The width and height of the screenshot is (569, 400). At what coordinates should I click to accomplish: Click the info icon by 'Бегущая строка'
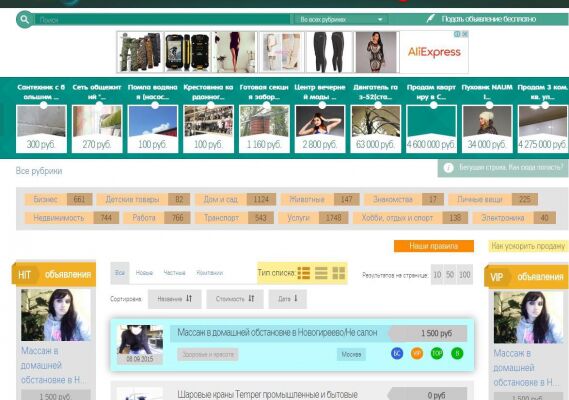click(449, 168)
